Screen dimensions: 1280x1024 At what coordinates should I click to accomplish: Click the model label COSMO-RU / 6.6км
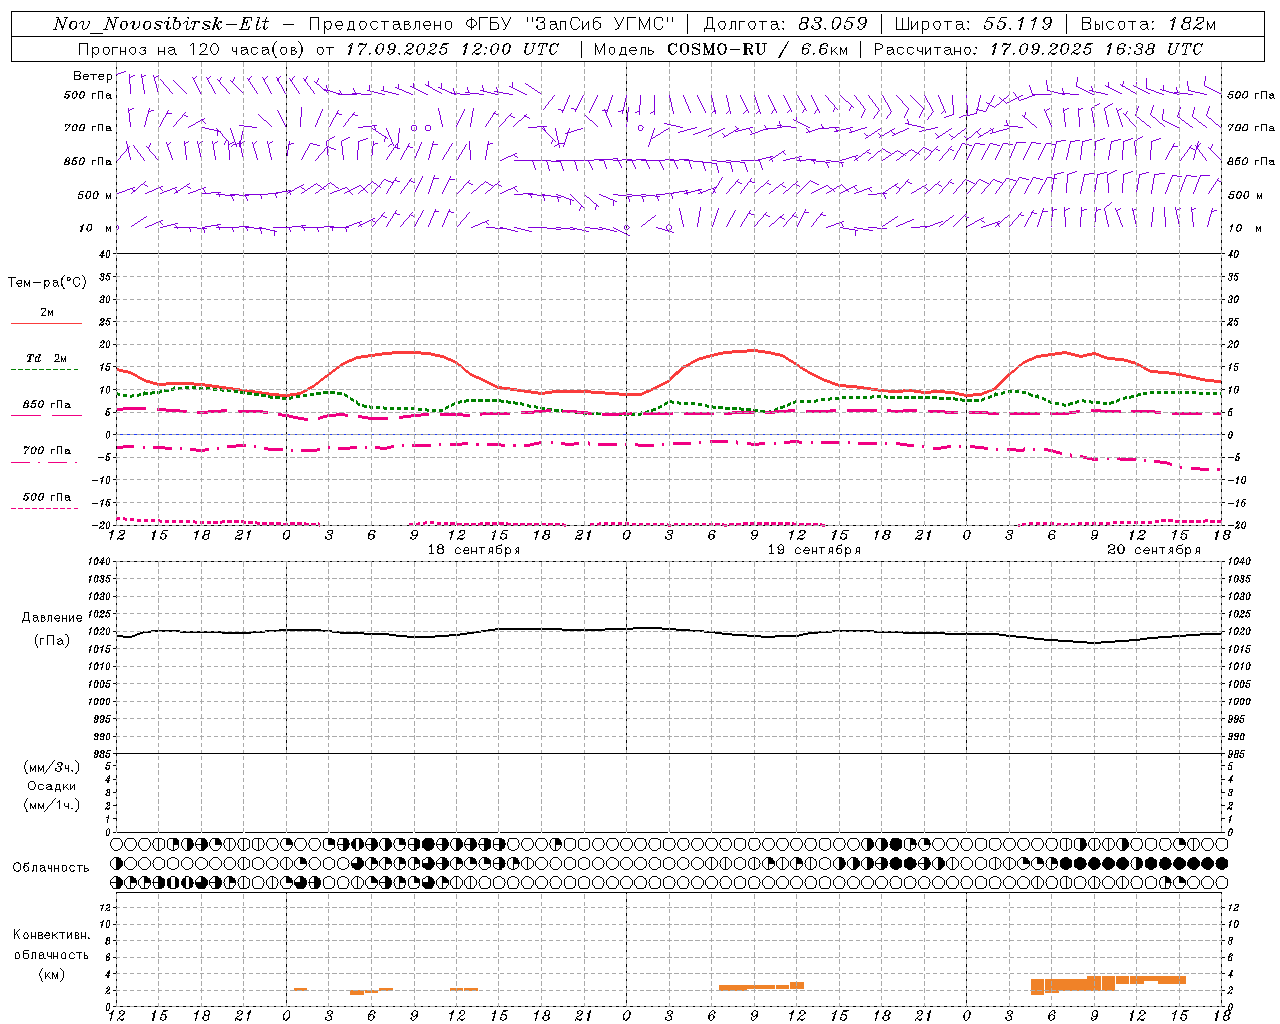coord(758,49)
